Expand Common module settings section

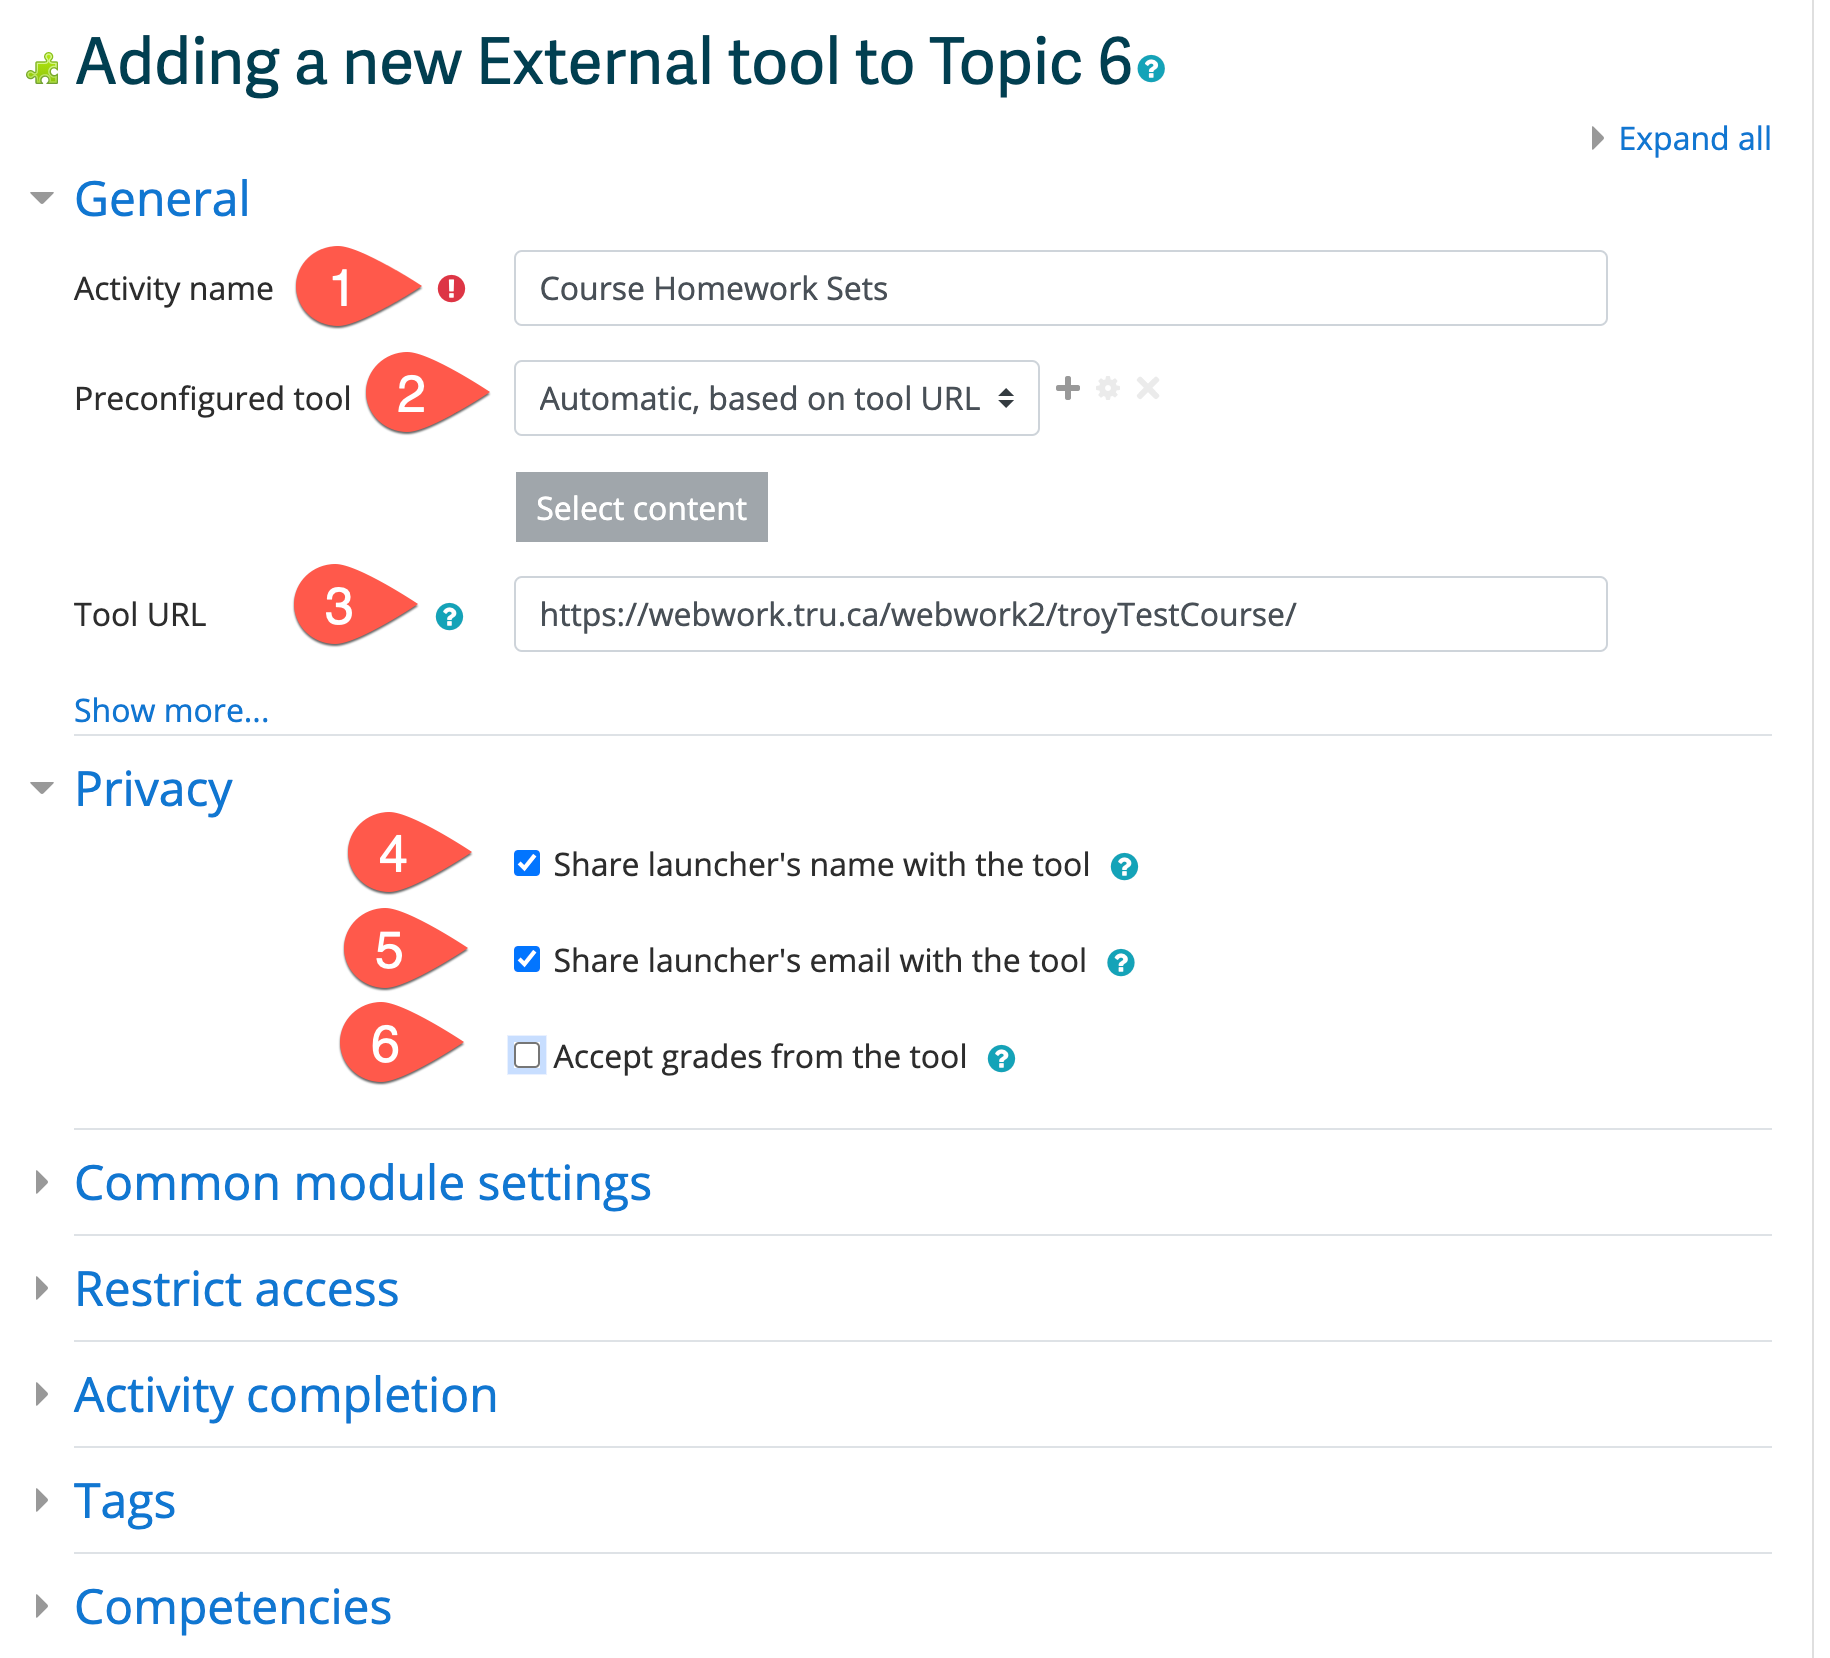pos(362,1183)
